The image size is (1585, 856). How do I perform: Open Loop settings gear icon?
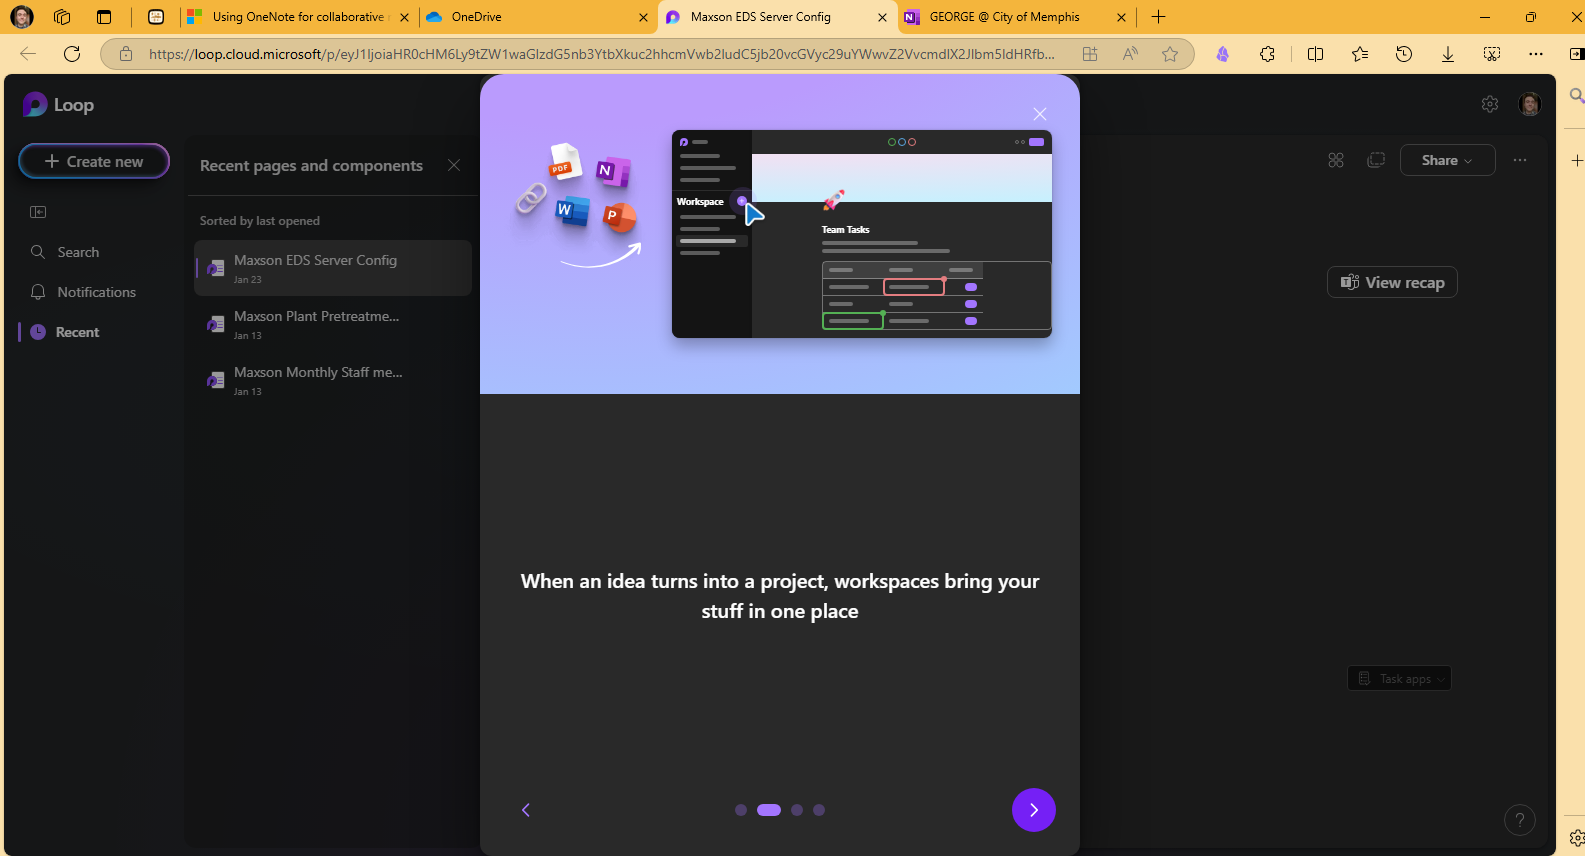pos(1489,104)
